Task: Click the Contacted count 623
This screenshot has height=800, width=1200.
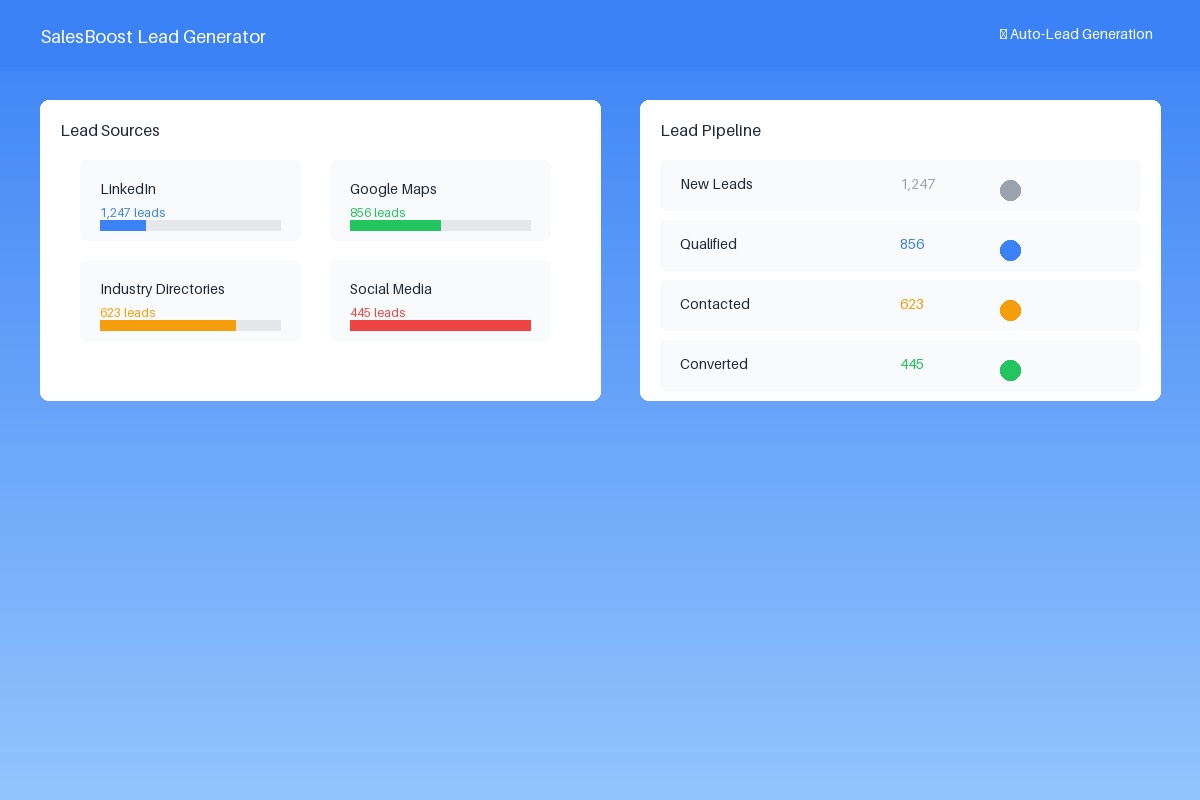Action: [x=912, y=304]
